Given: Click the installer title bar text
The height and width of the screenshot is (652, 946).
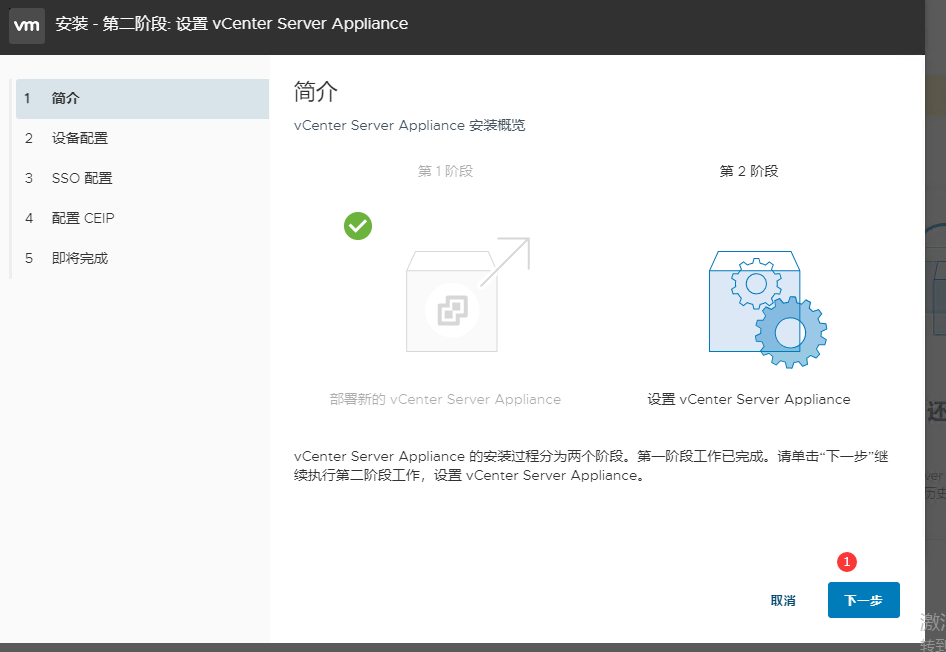Looking at the screenshot, I should coord(232,24).
